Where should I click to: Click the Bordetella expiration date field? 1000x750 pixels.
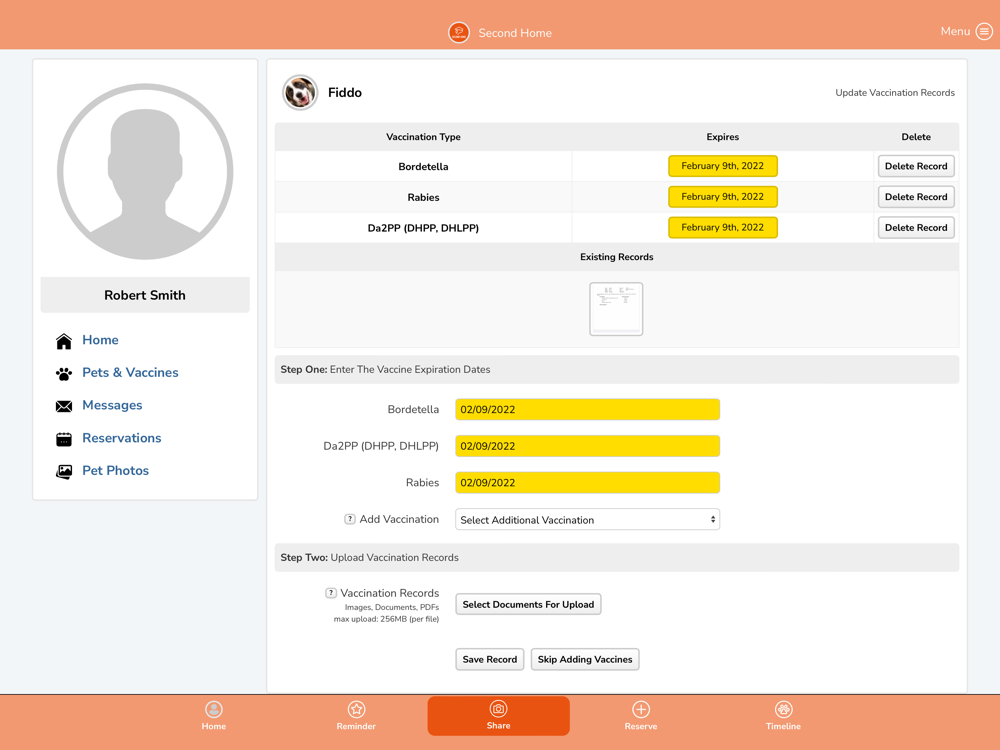coord(587,409)
